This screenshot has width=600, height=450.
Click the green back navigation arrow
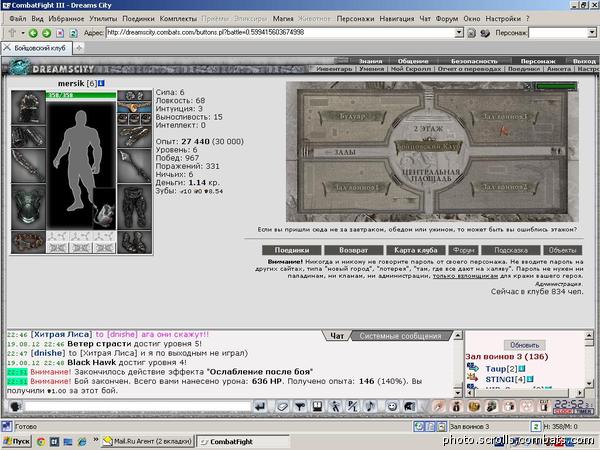[x=33, y=33]
